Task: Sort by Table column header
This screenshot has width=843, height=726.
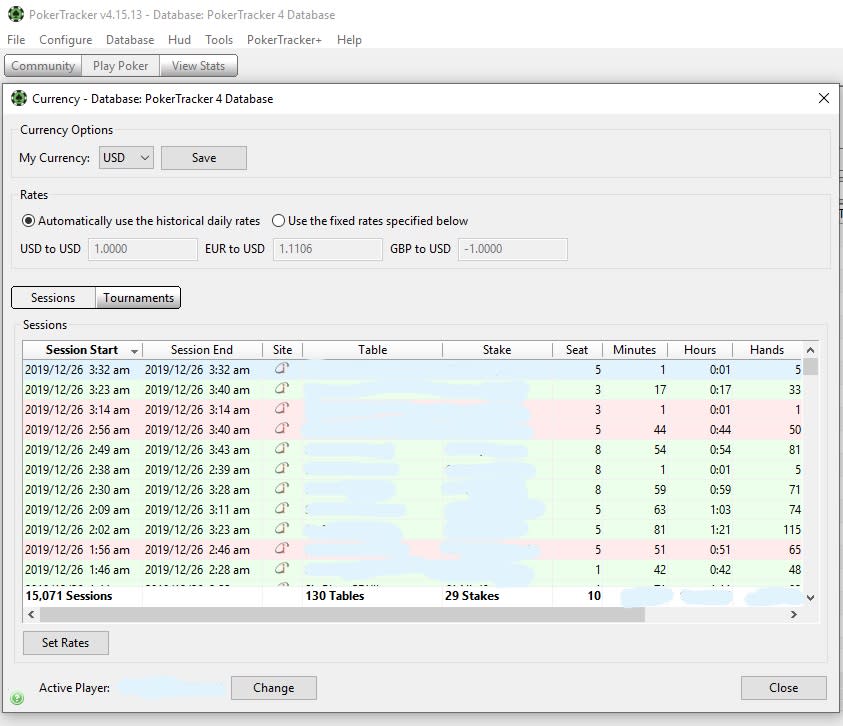Action: [x=373, y=350]
